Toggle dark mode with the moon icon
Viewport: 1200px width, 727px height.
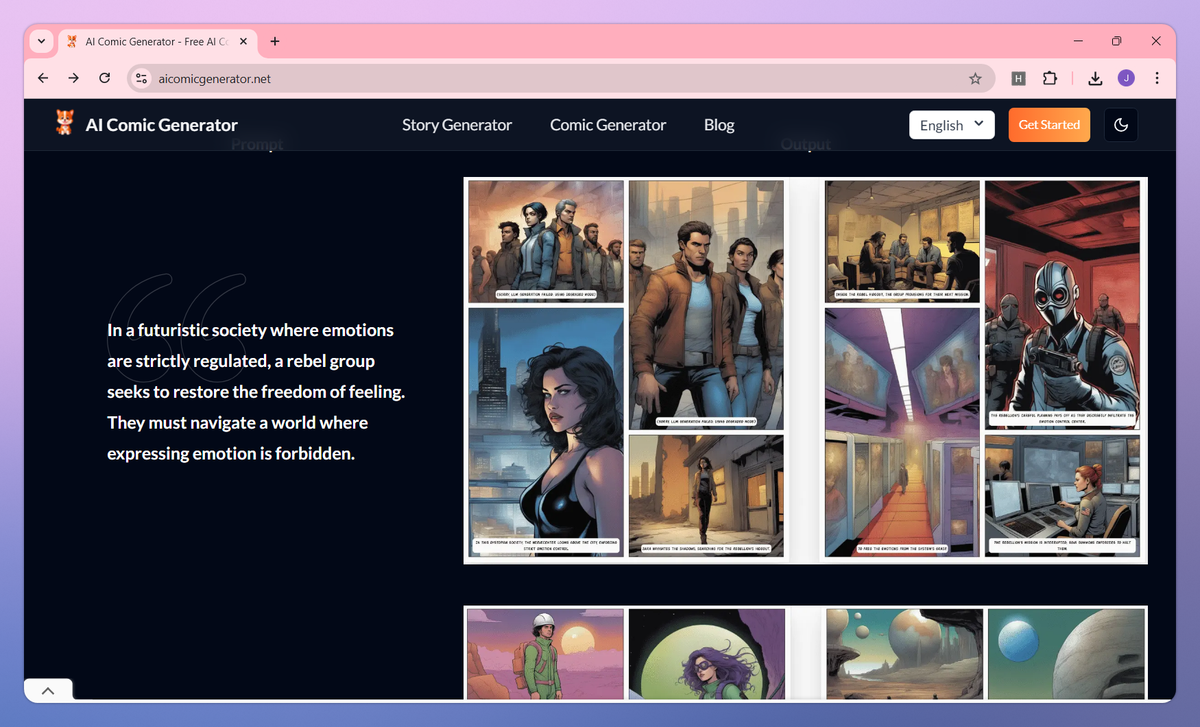click(x=1121, y=124)
